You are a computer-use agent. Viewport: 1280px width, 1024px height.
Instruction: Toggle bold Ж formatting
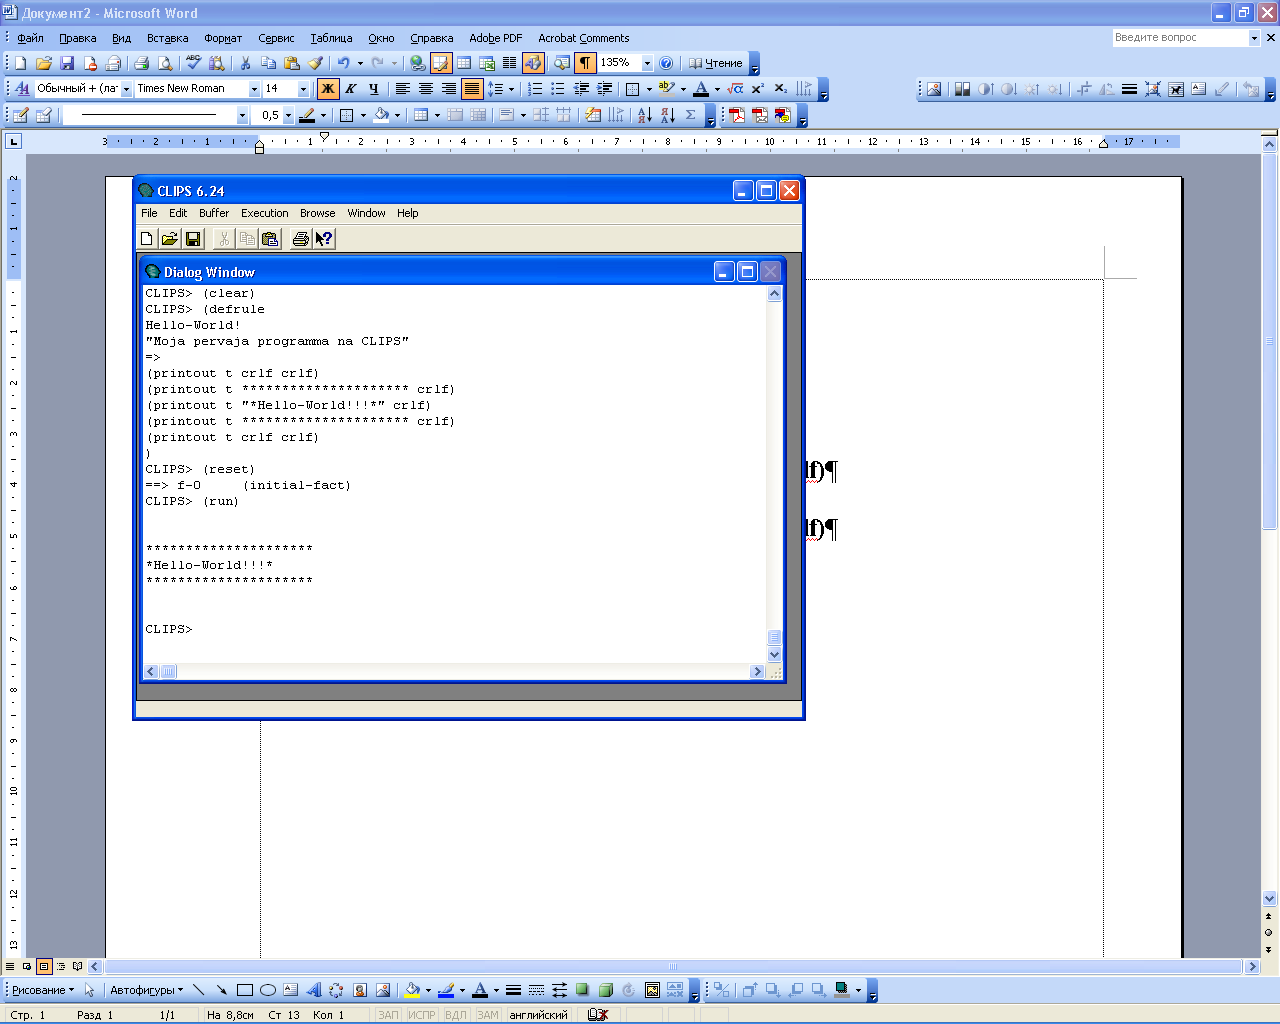click(x=327, y=89)
